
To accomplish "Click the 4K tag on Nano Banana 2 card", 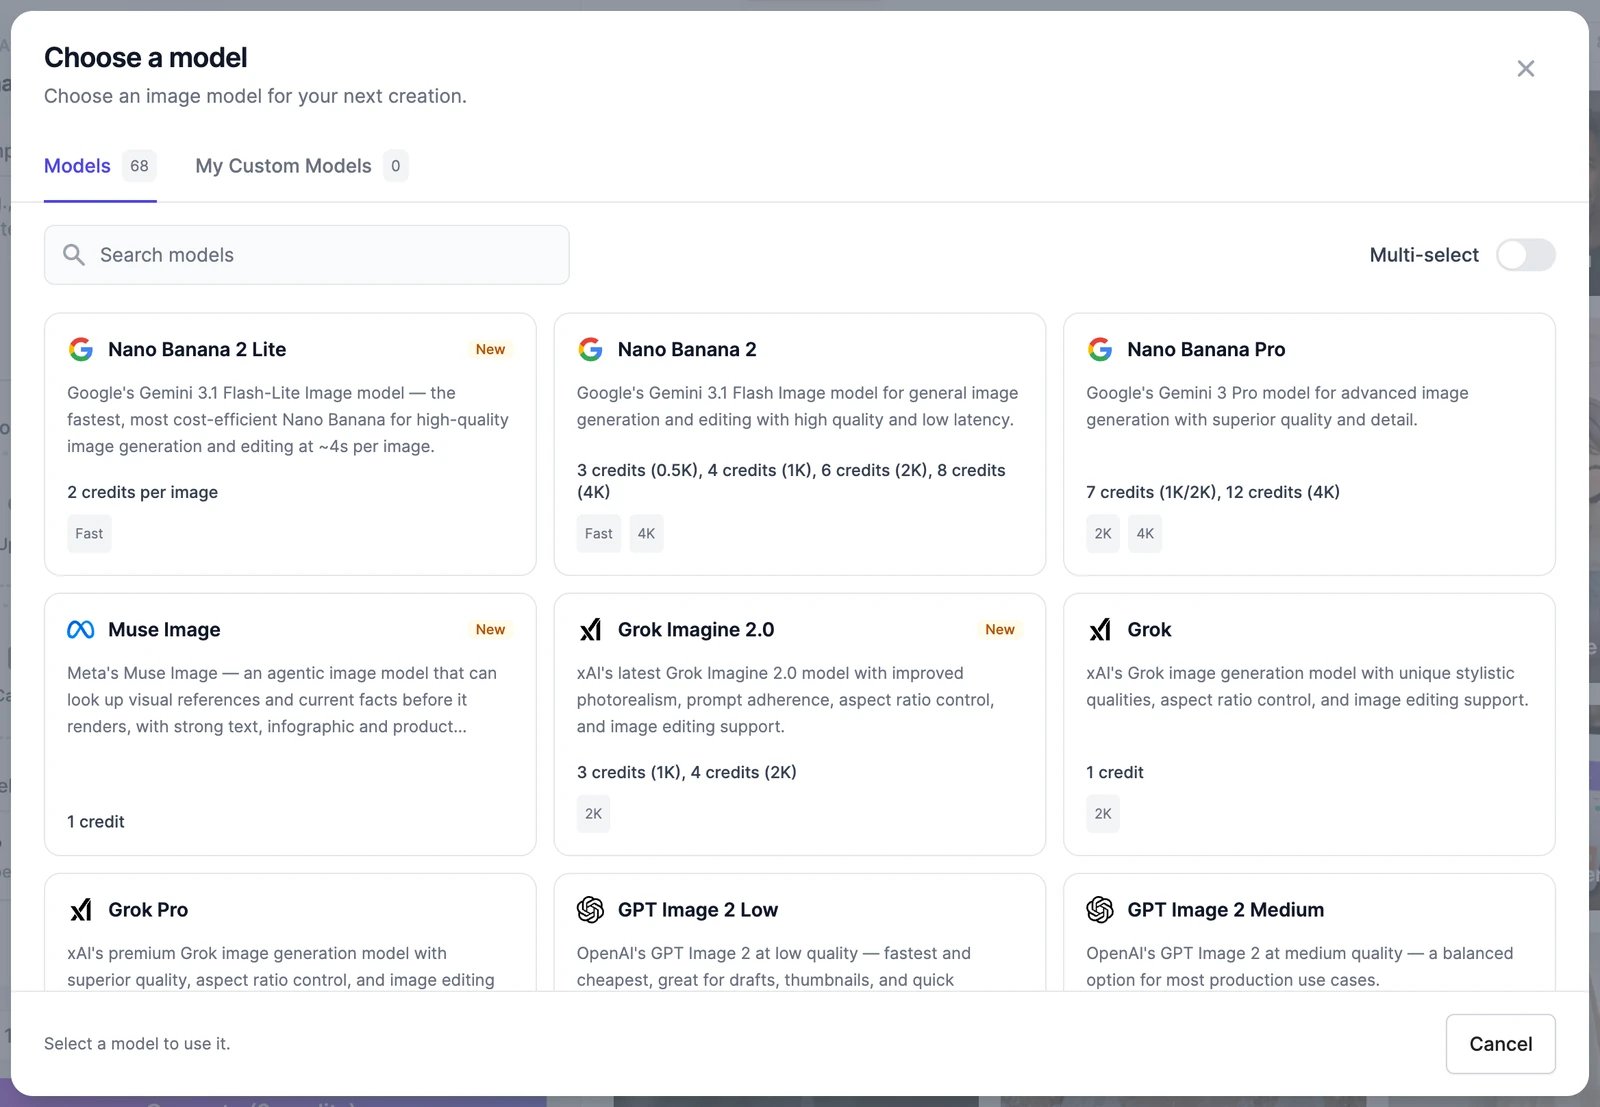I will tap(646, 534).
